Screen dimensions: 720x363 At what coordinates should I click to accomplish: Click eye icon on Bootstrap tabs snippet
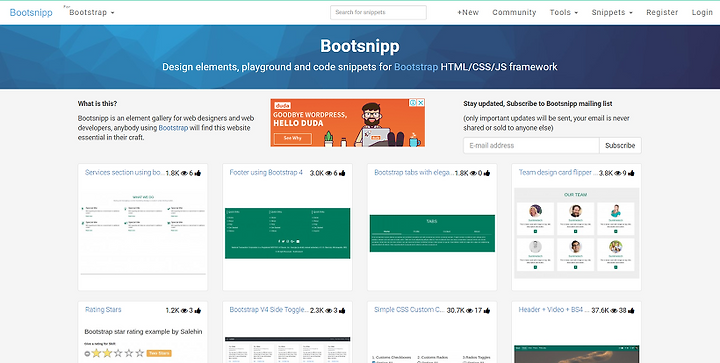(x=473, y=173)
